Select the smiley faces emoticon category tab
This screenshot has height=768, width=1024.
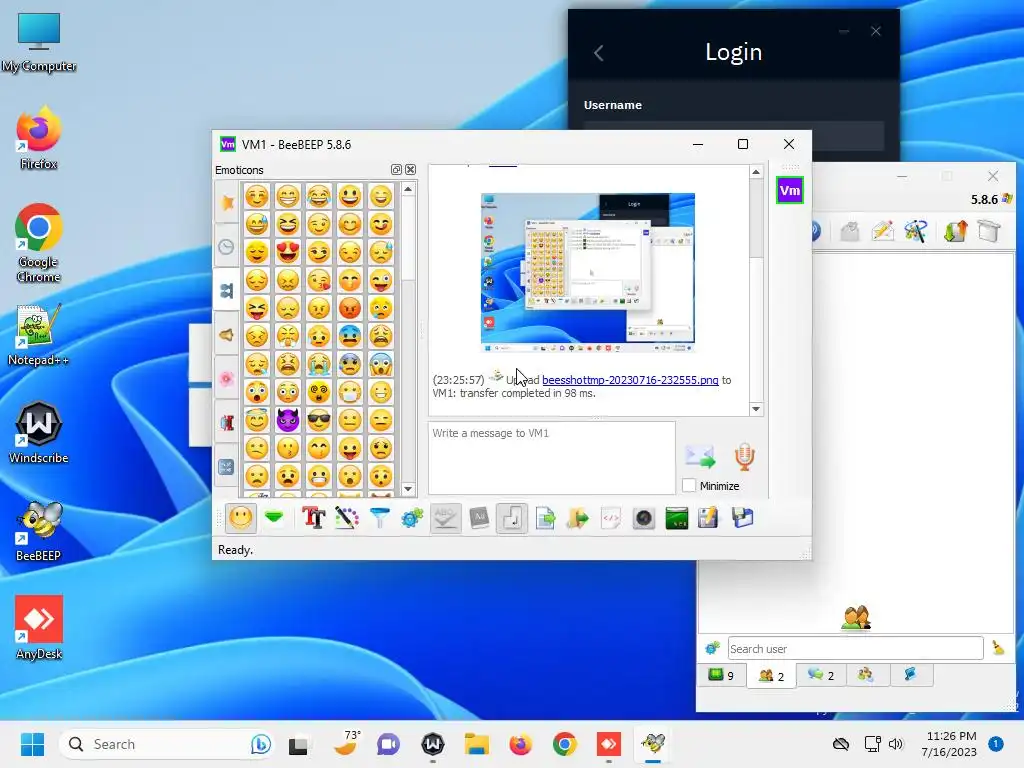tap(227, 291)
